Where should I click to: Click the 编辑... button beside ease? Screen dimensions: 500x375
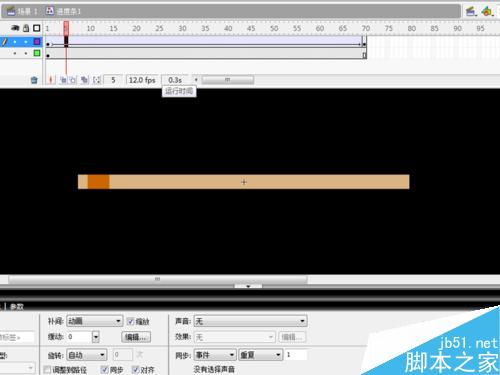tap(136, 337)
